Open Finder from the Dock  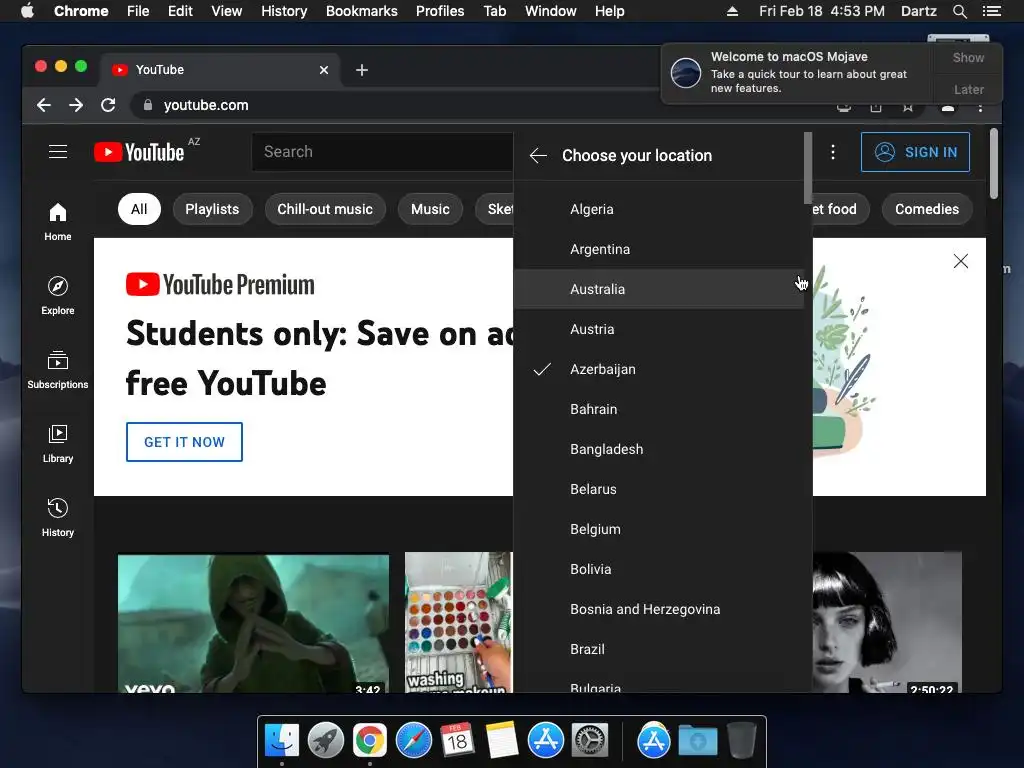tap(281, 741)
